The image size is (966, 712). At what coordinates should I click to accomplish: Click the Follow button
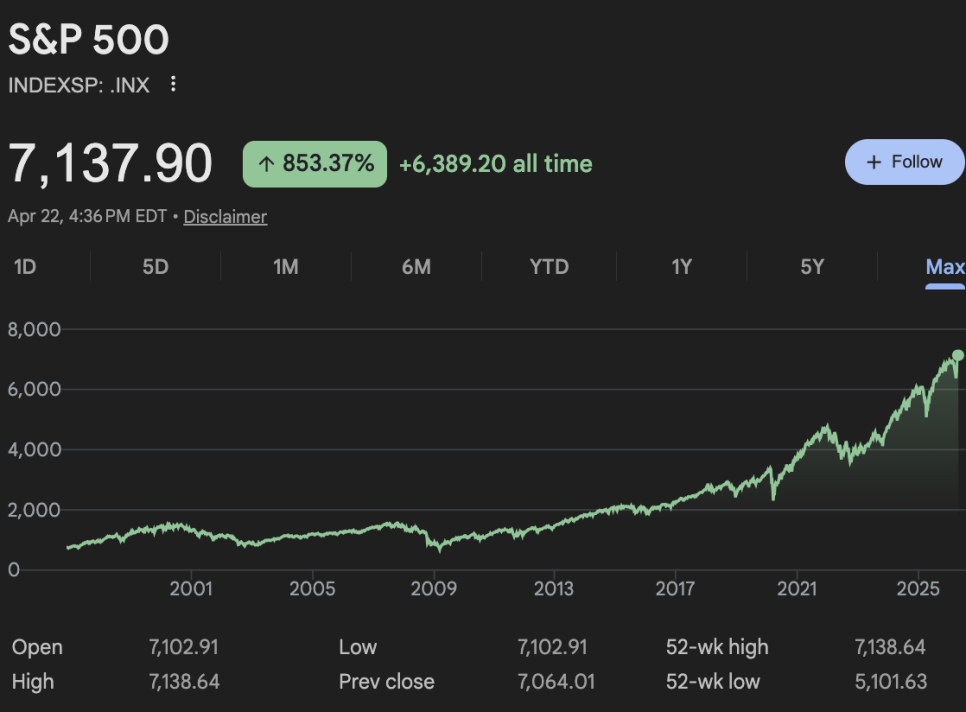coord(904,162)
